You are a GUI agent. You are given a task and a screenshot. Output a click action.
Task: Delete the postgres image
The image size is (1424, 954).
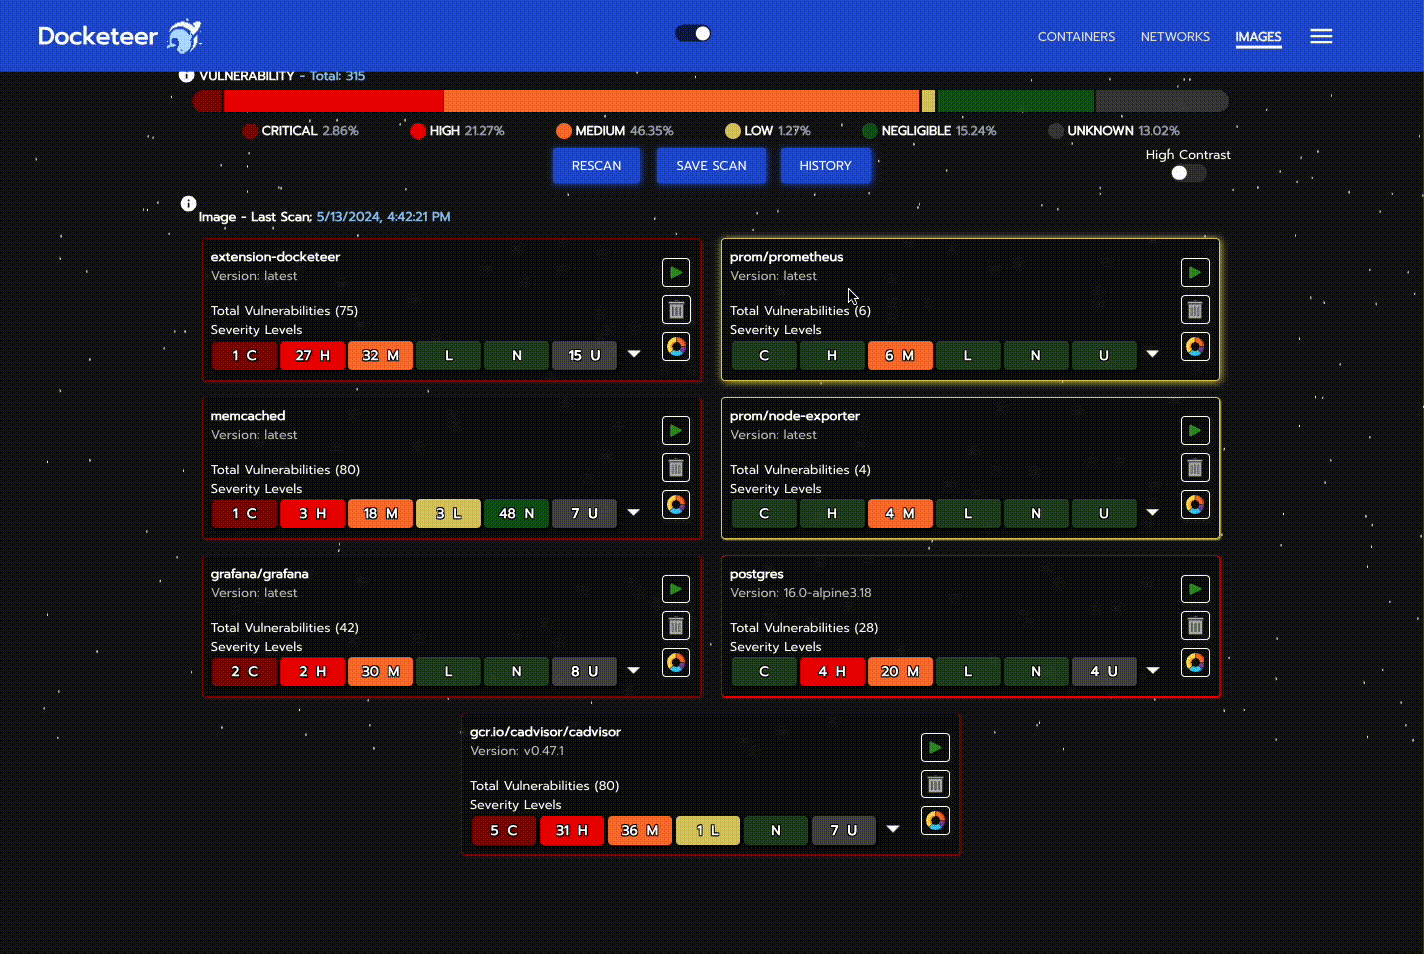coord(1195,626)
